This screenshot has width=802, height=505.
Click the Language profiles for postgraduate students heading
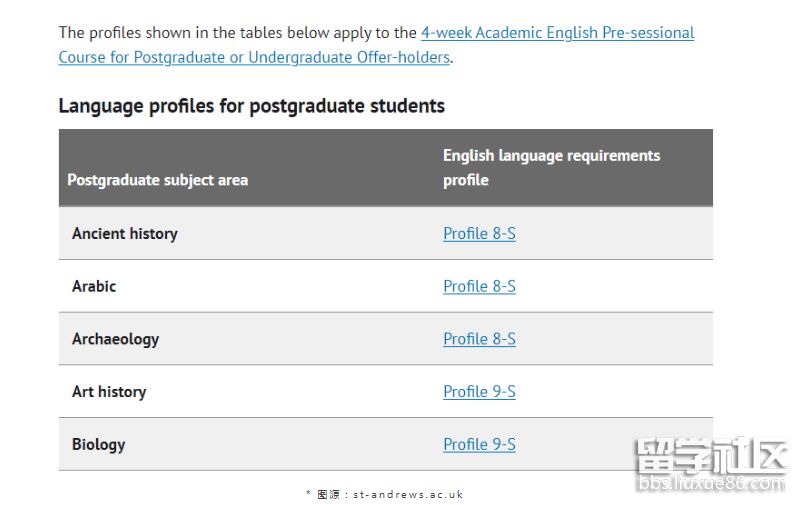(x=251, y=106)
